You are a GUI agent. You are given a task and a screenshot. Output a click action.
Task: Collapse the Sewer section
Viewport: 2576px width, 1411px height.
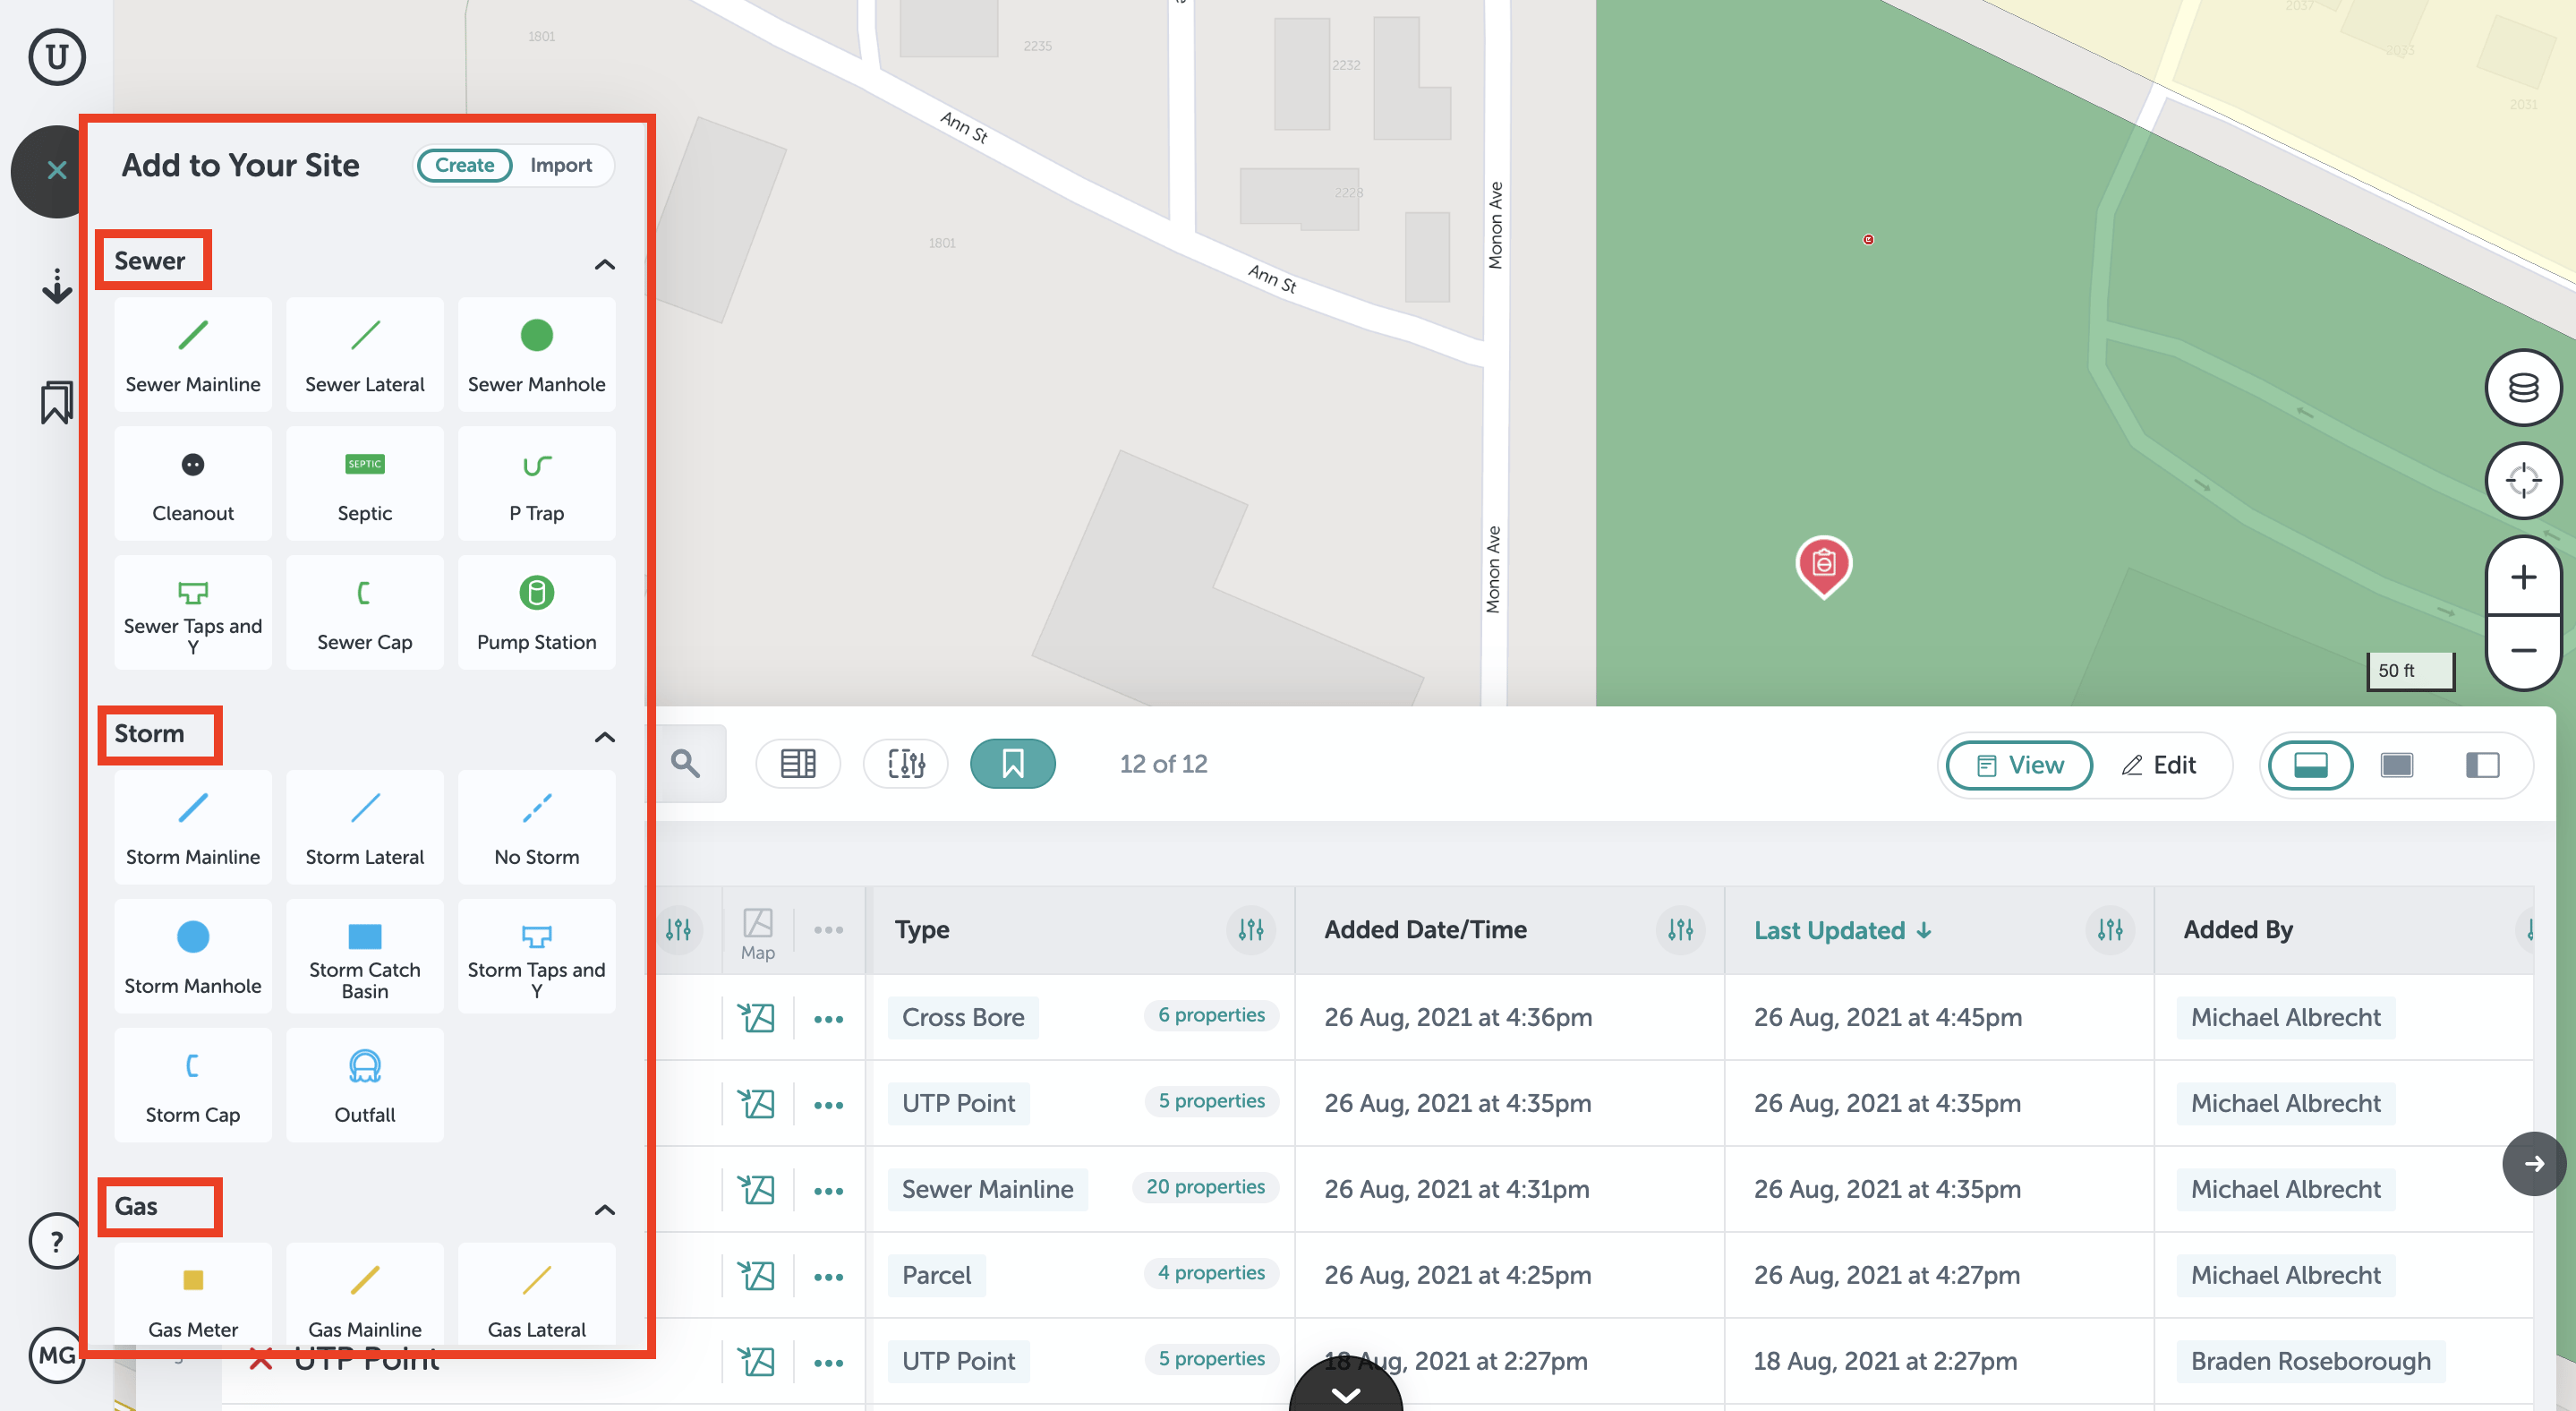pos(604,264)
